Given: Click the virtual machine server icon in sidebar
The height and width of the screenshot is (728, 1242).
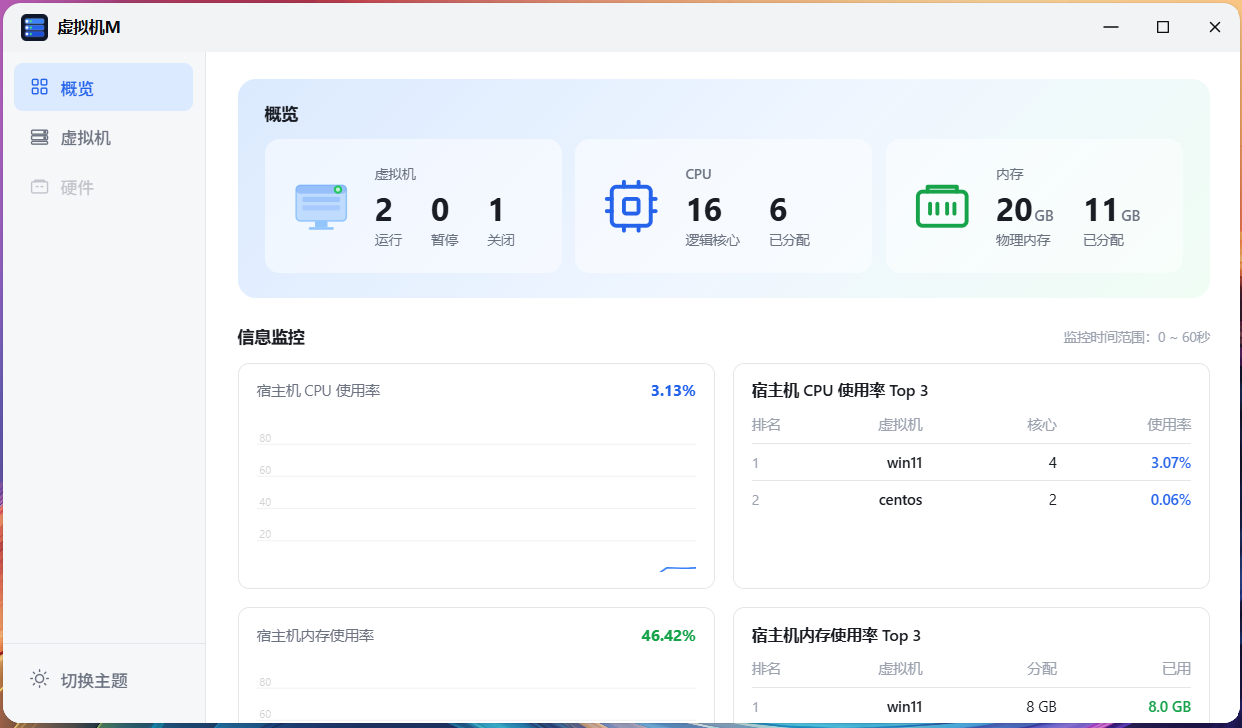Looking at the screenshot, I should click(x=40, y=137).
